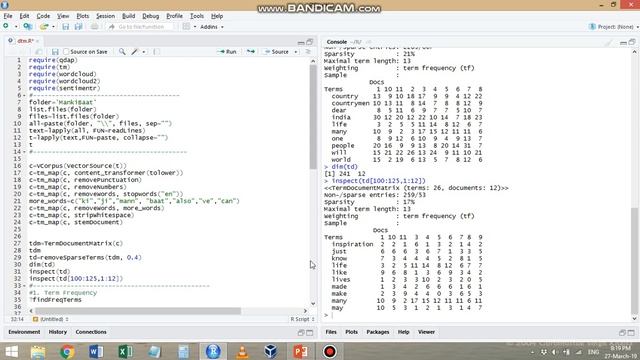This screenshot has width=640, height=360.
Task: Open the Edit menu
Action: 24,16
